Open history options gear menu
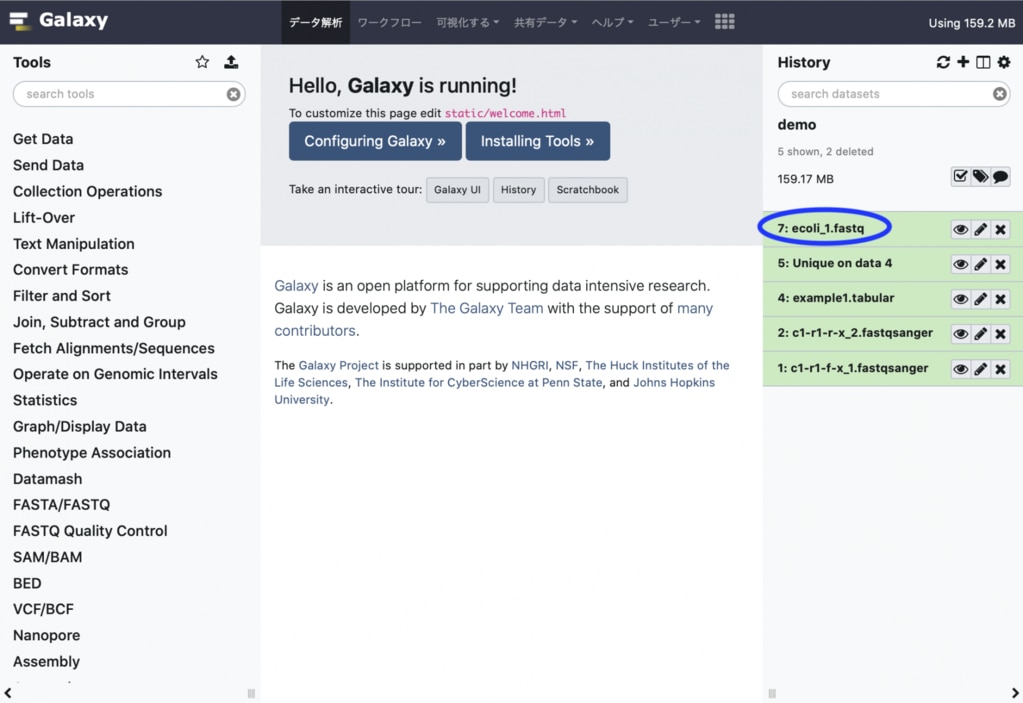1023x703 pixels. [1004, 62]
